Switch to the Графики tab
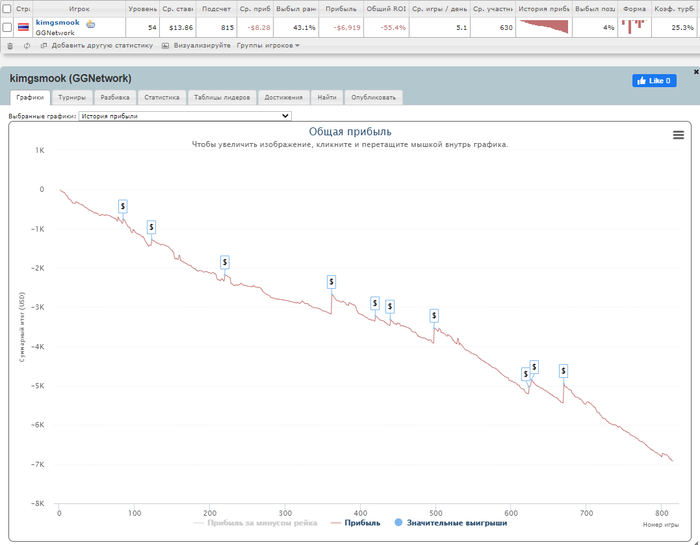 click(x=30, y=97)
